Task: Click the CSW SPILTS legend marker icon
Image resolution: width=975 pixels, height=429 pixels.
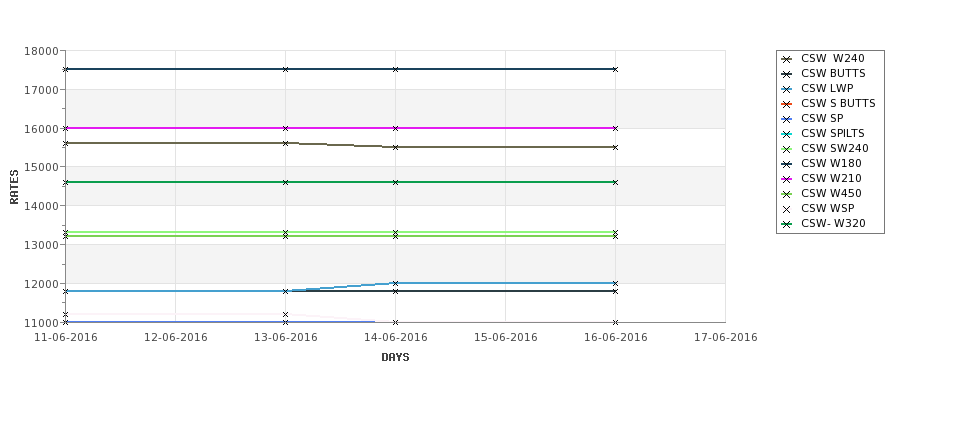Action: (787, 134)
